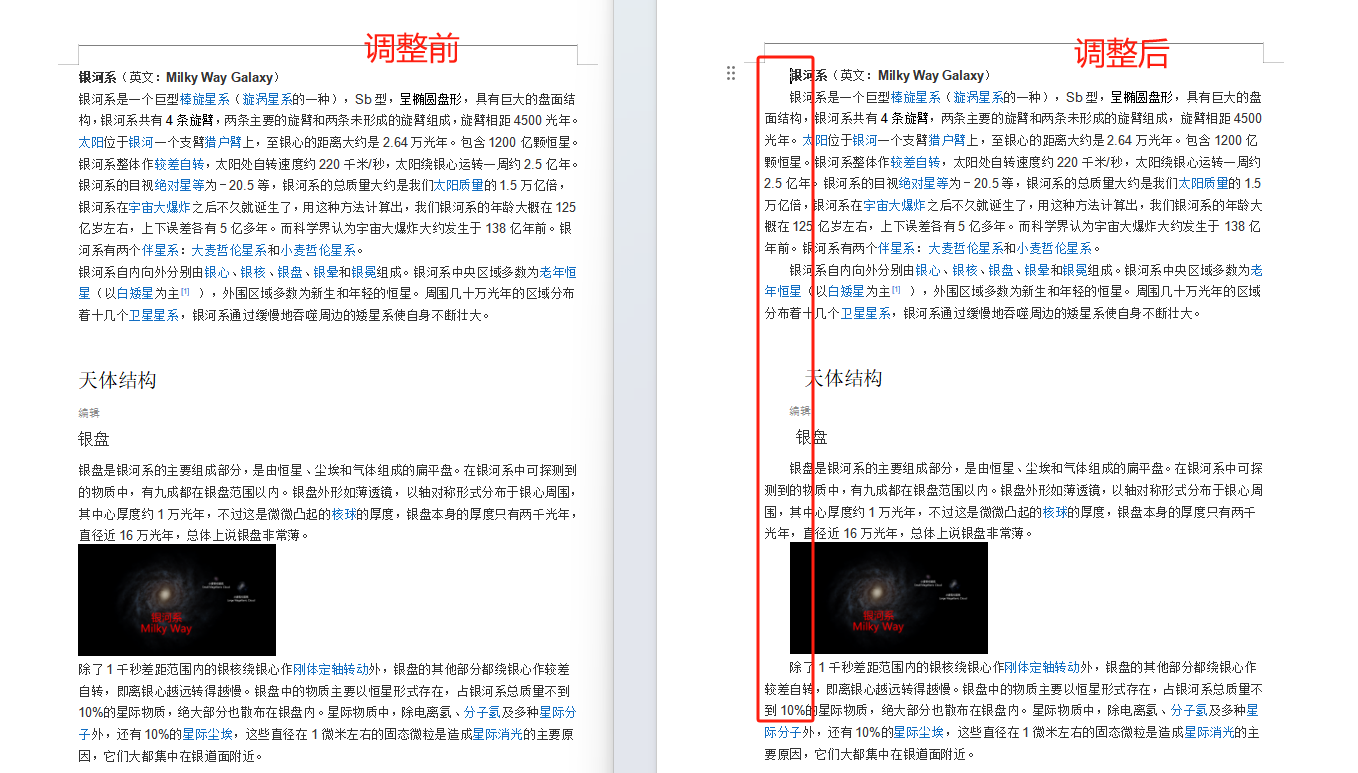Open the 银冕 link in right page
1358x773 pixels.
click(1075, 270)
